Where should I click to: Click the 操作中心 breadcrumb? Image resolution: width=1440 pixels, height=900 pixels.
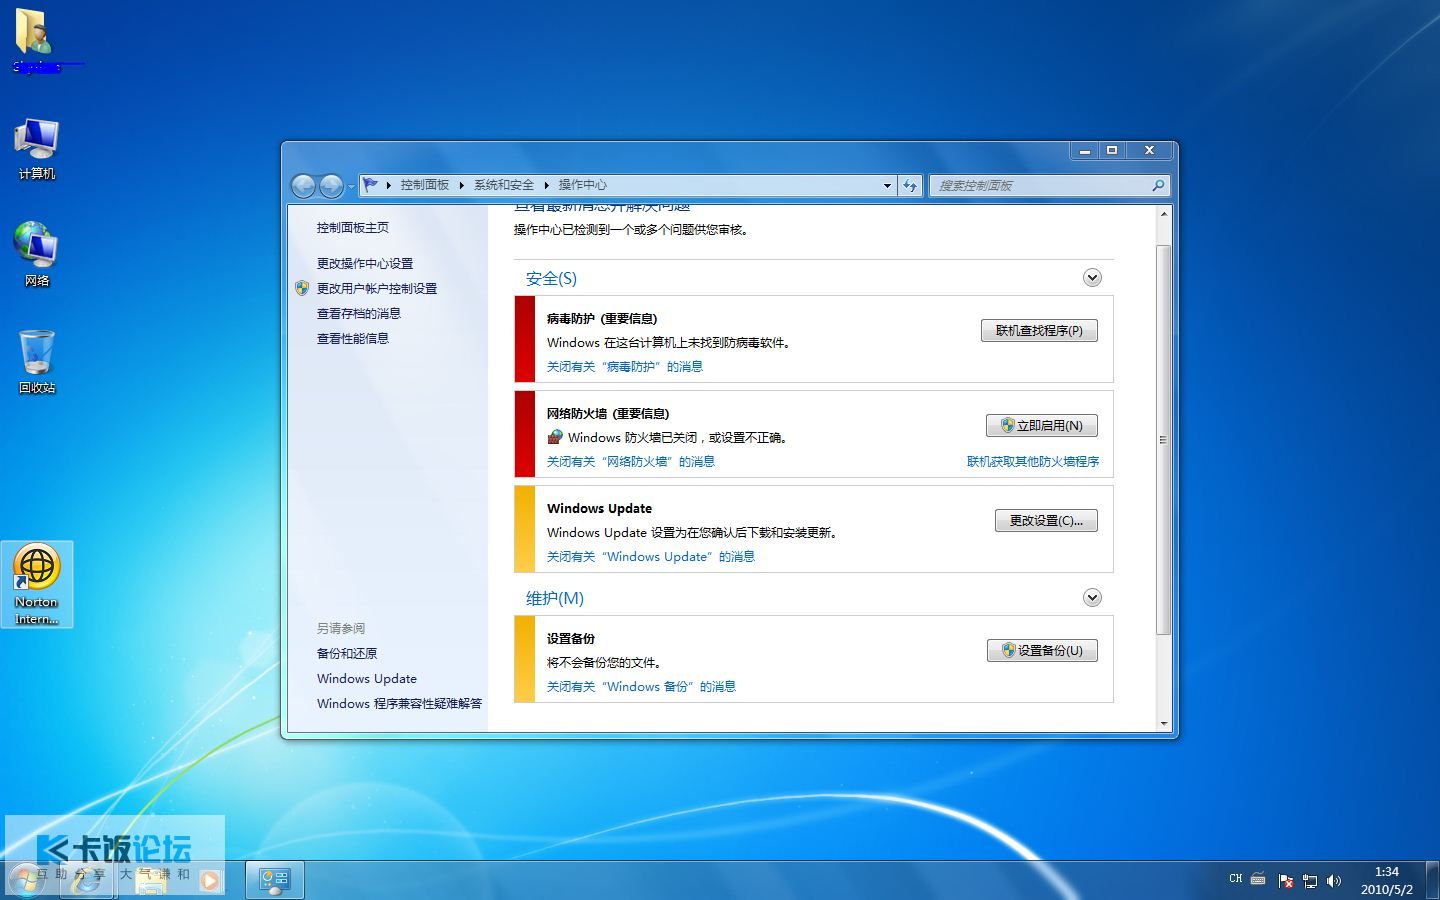[582, 185]
